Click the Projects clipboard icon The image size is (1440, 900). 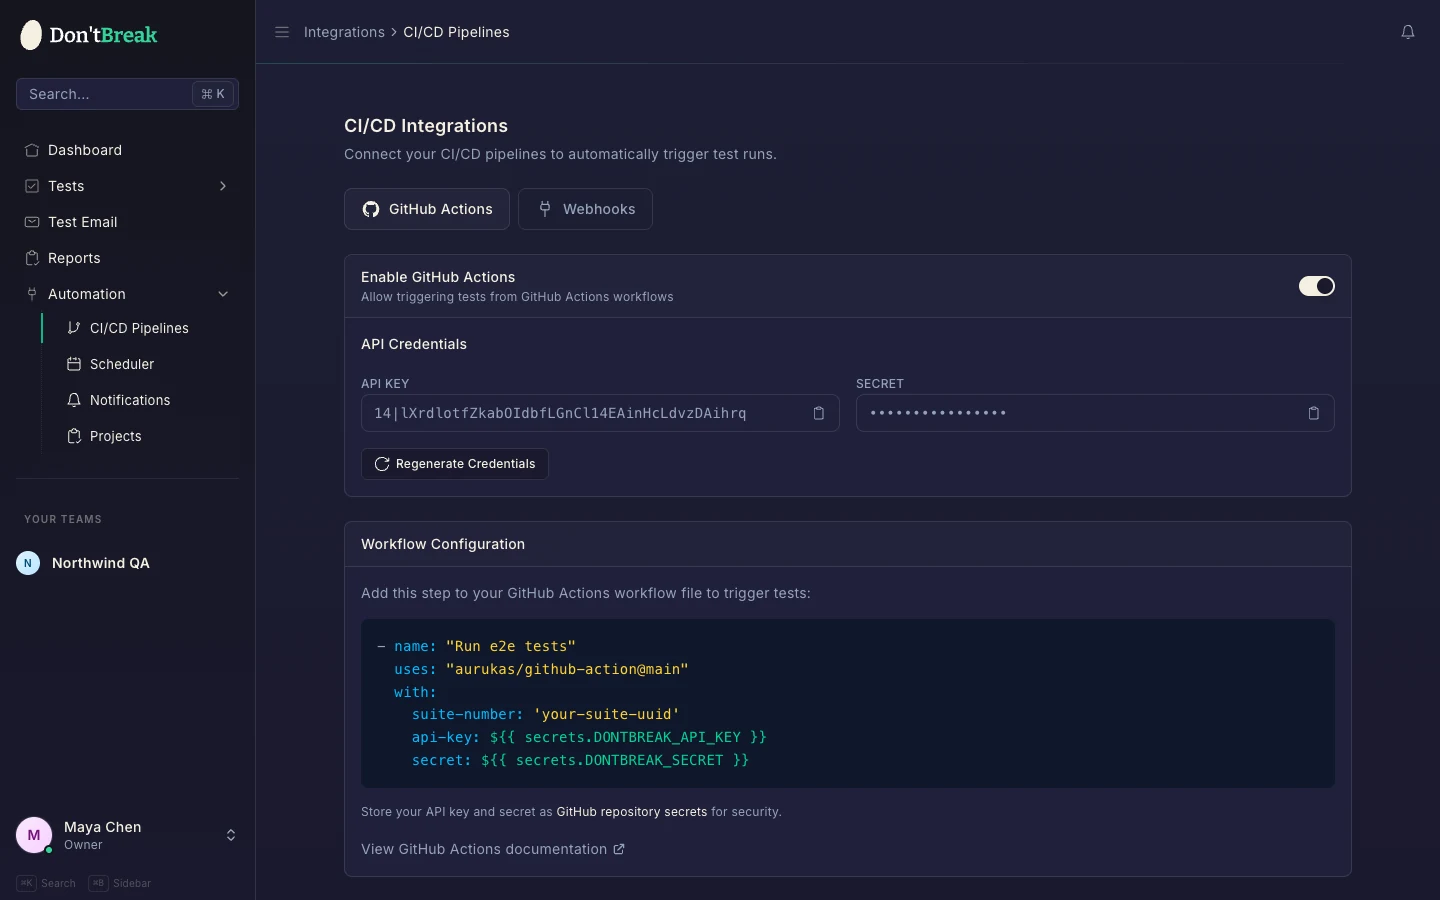(x=74, y=436)
